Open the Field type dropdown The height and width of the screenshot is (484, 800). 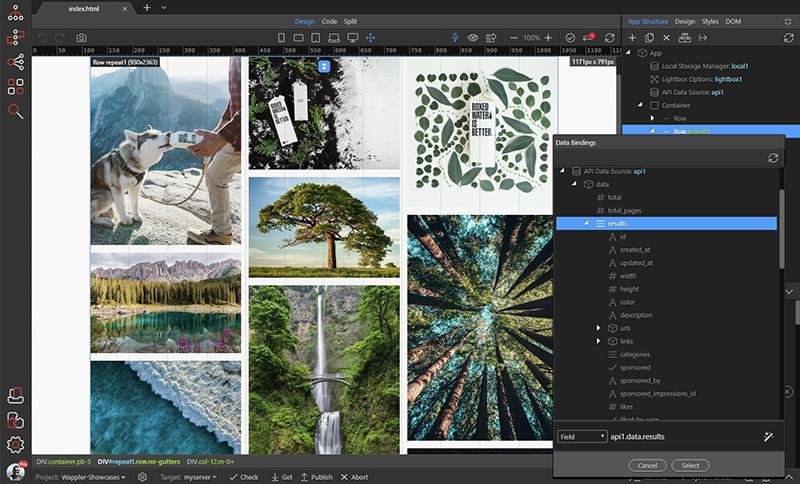pyautogui.click(x=582, y=437)
